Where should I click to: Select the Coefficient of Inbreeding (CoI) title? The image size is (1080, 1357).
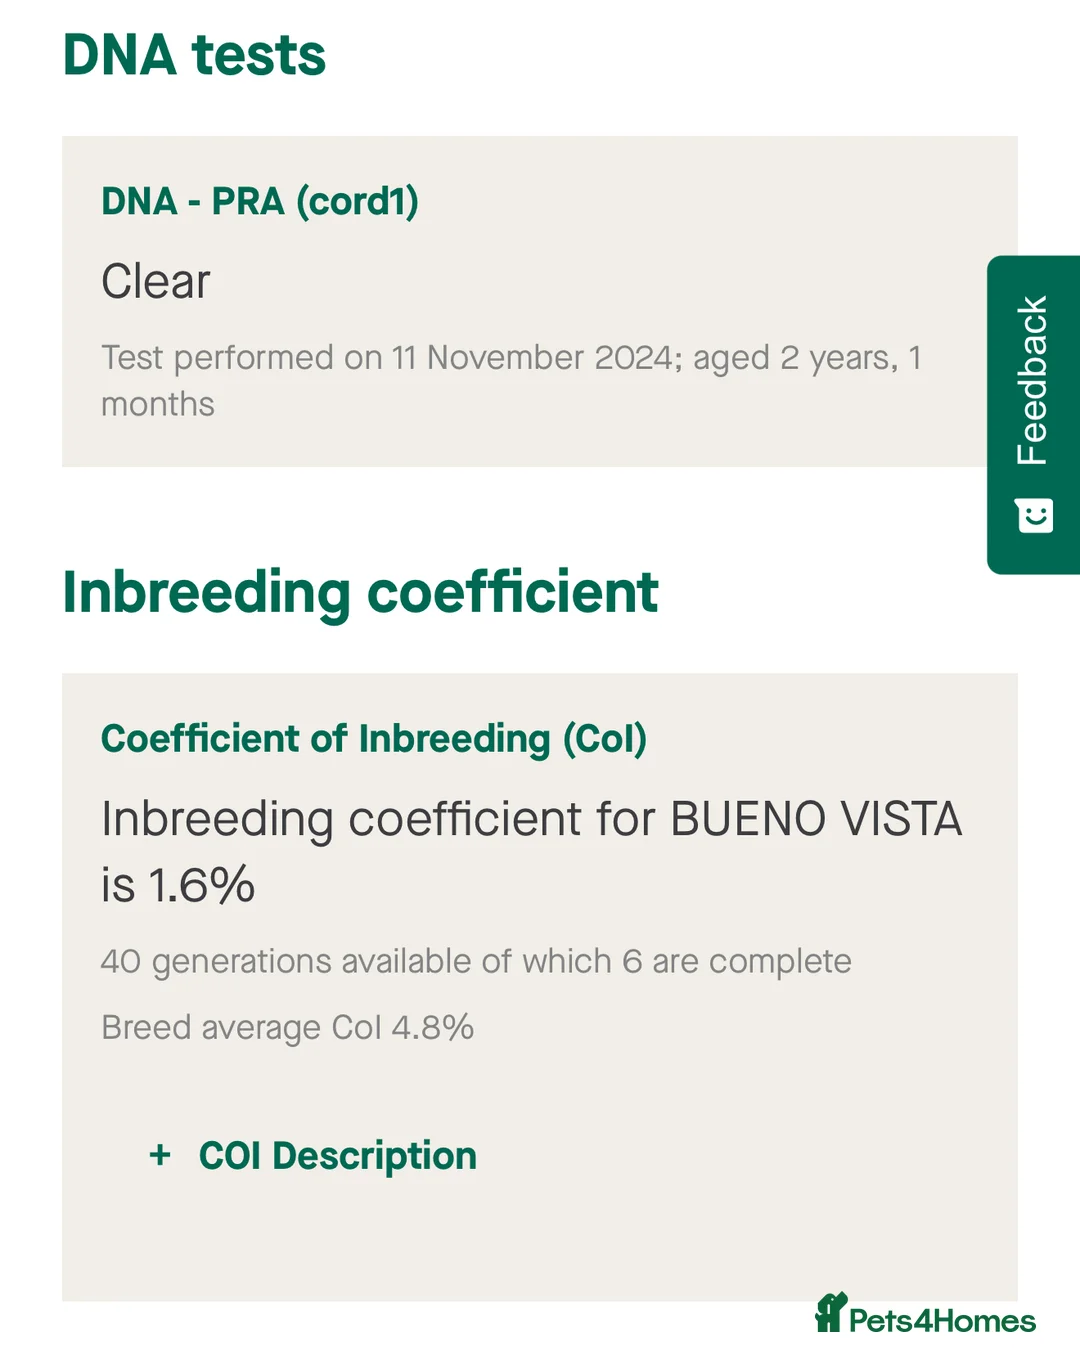click(x=374, y=739)
